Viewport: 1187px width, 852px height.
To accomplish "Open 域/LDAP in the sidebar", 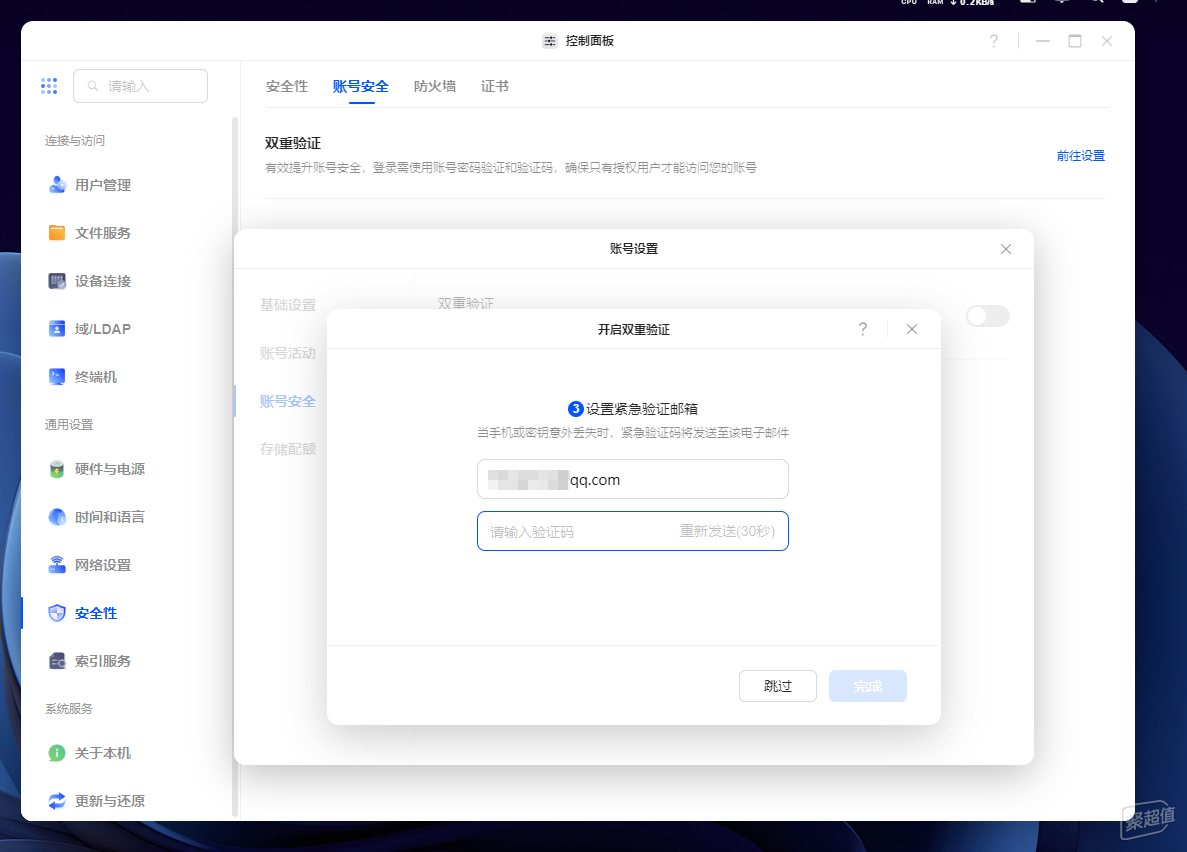I will pos(103,329).
